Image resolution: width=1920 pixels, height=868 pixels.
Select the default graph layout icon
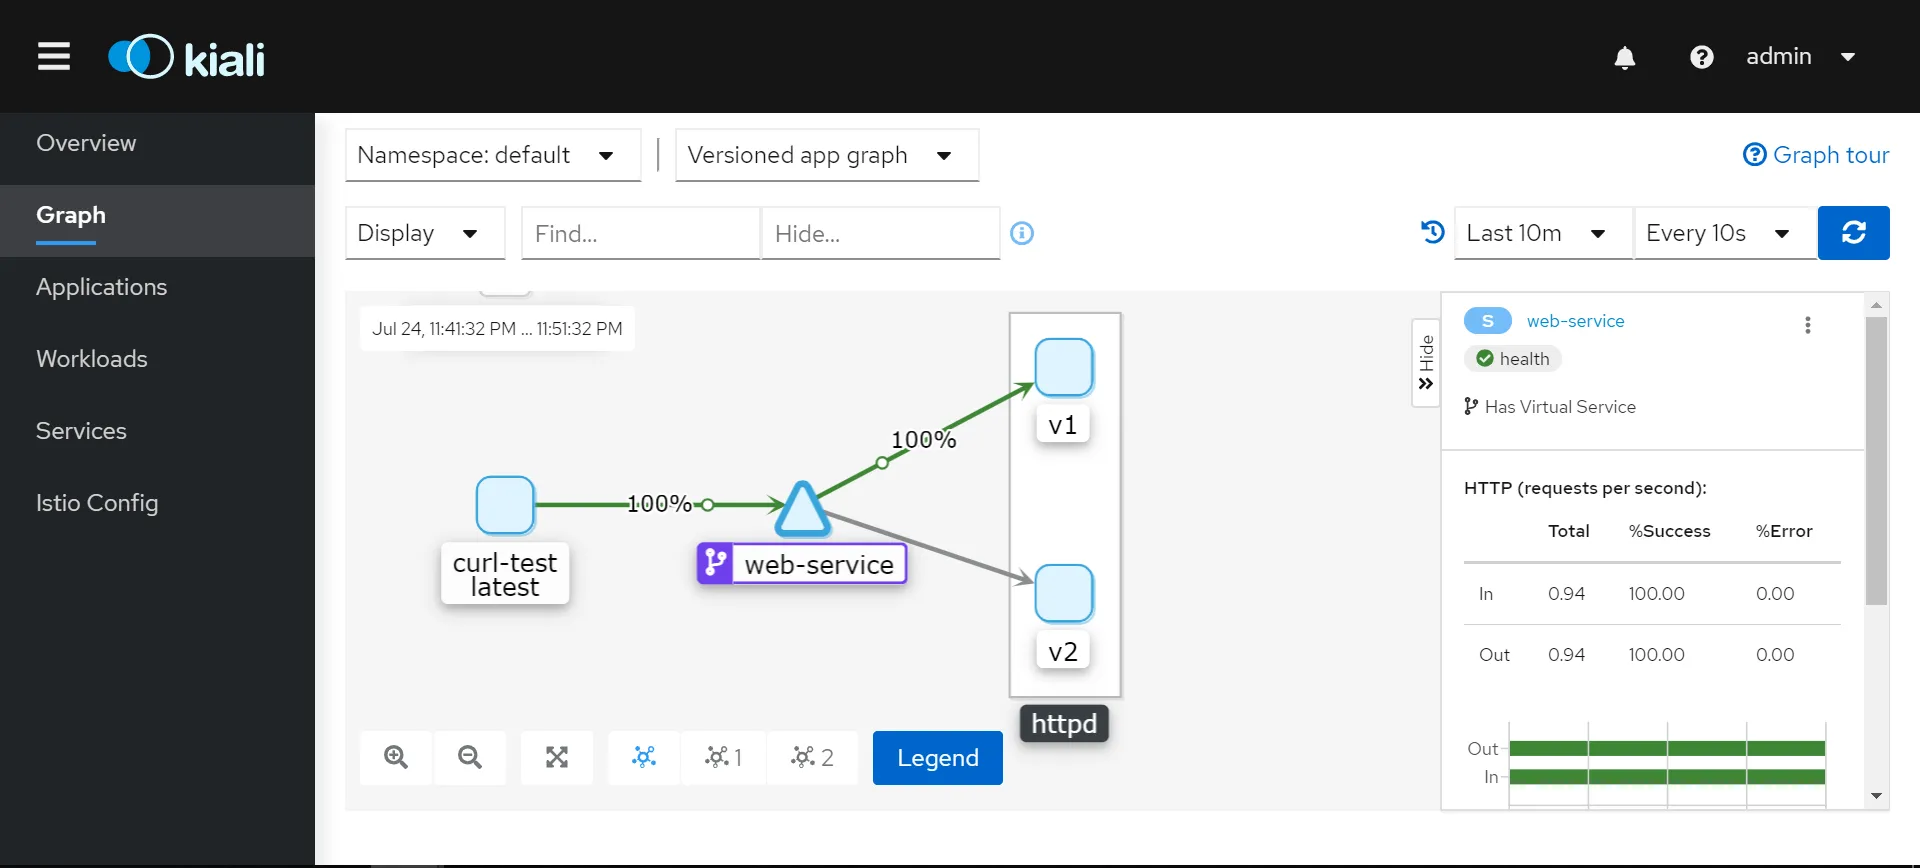point(644,757)
